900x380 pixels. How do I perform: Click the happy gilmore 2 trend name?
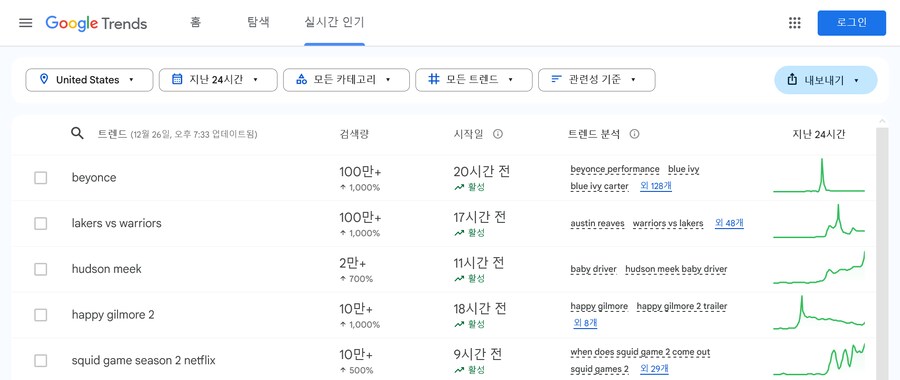pyautogui.click(x=113, y=315)
